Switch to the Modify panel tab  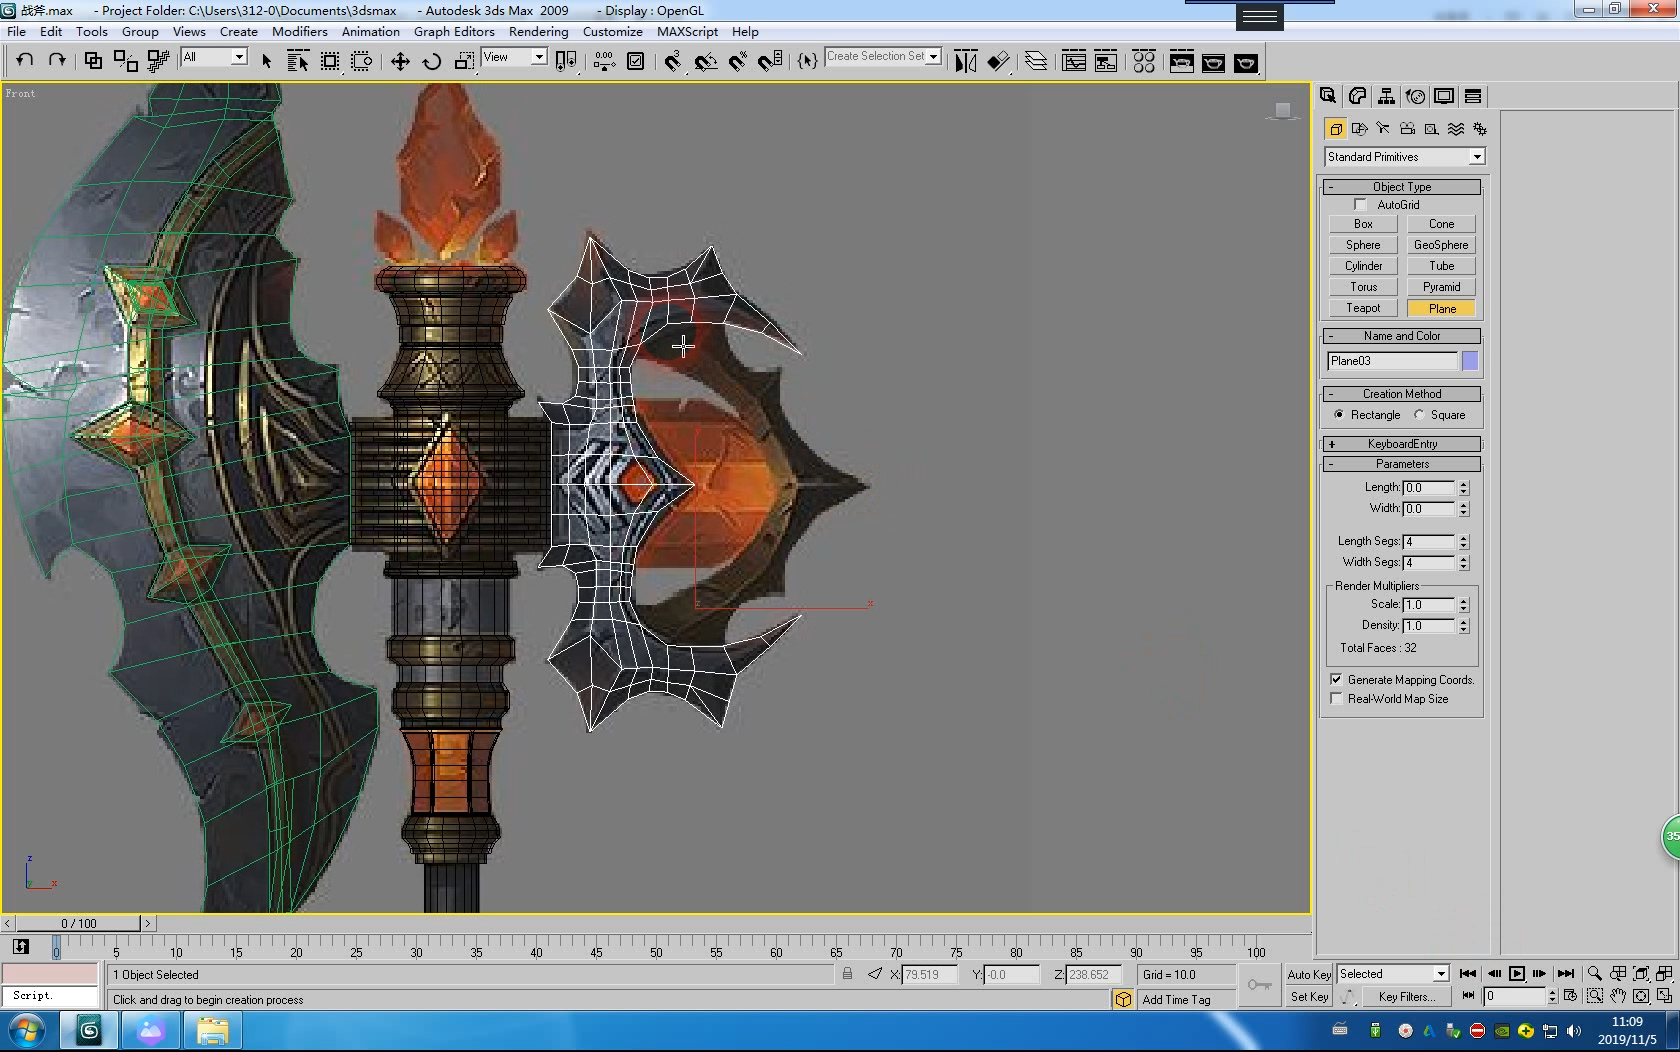click(x=1357, y=96)
